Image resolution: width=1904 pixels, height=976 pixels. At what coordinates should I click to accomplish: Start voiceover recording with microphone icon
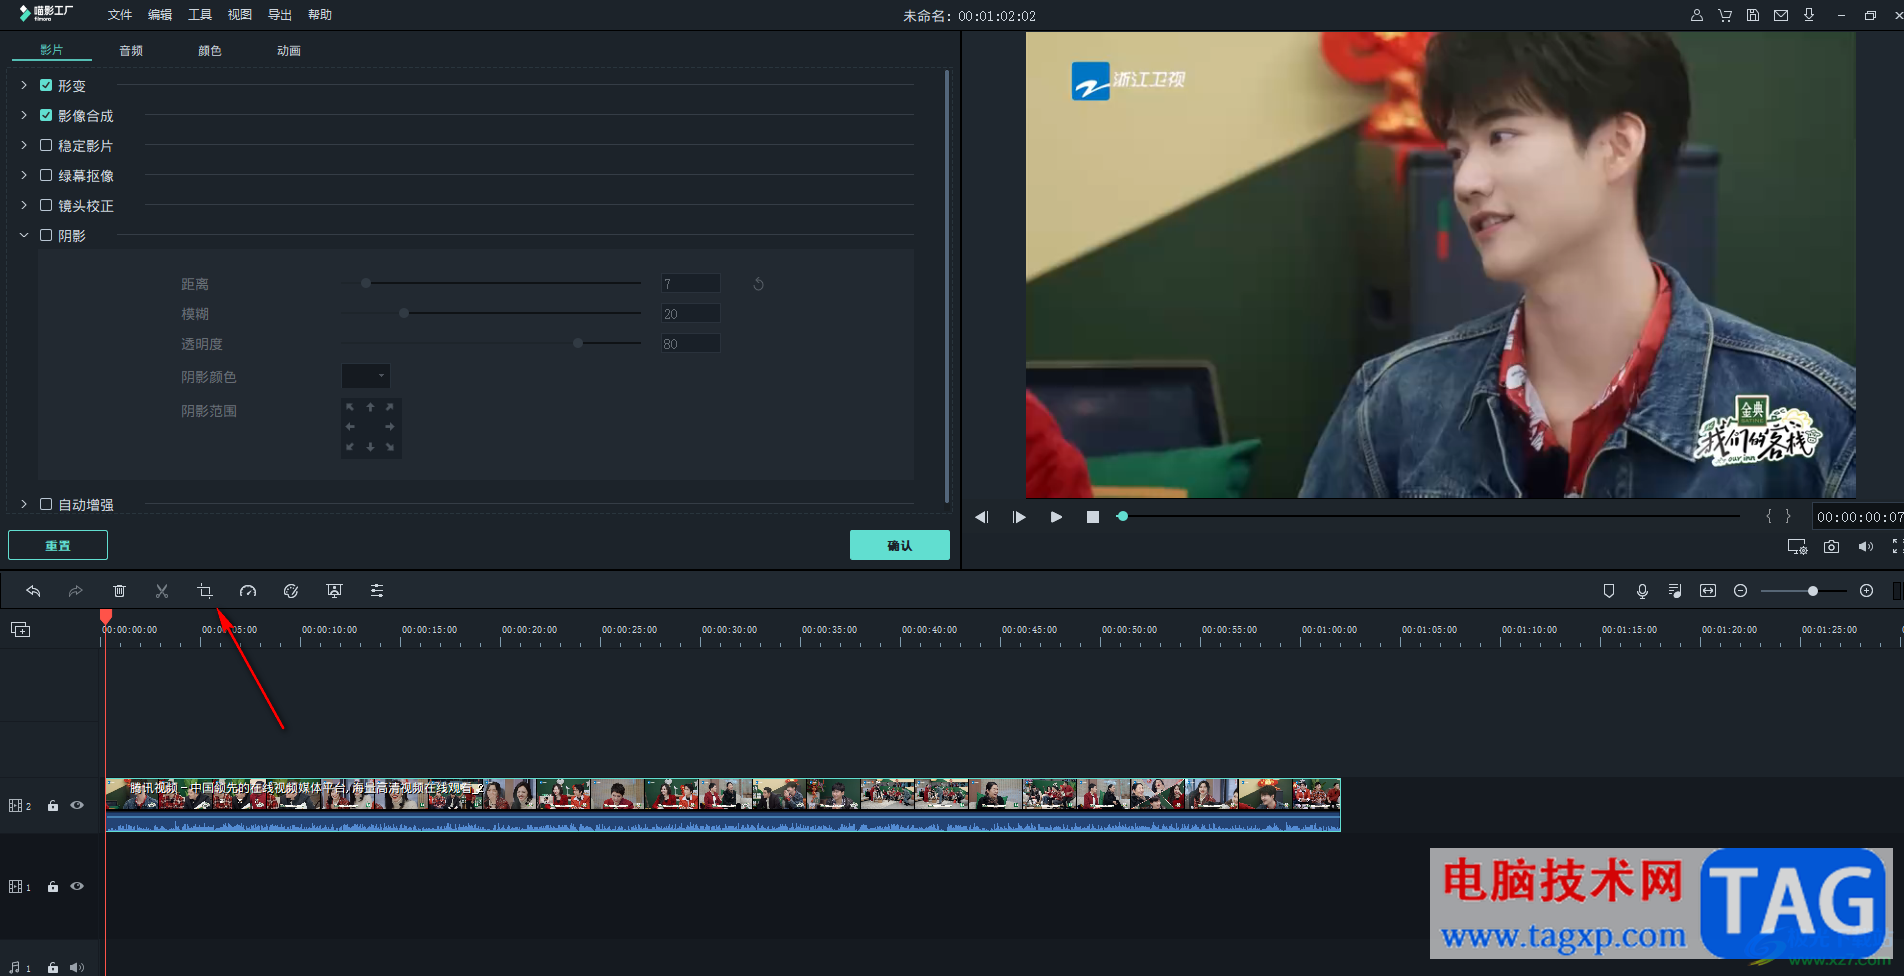(1642, 591)
